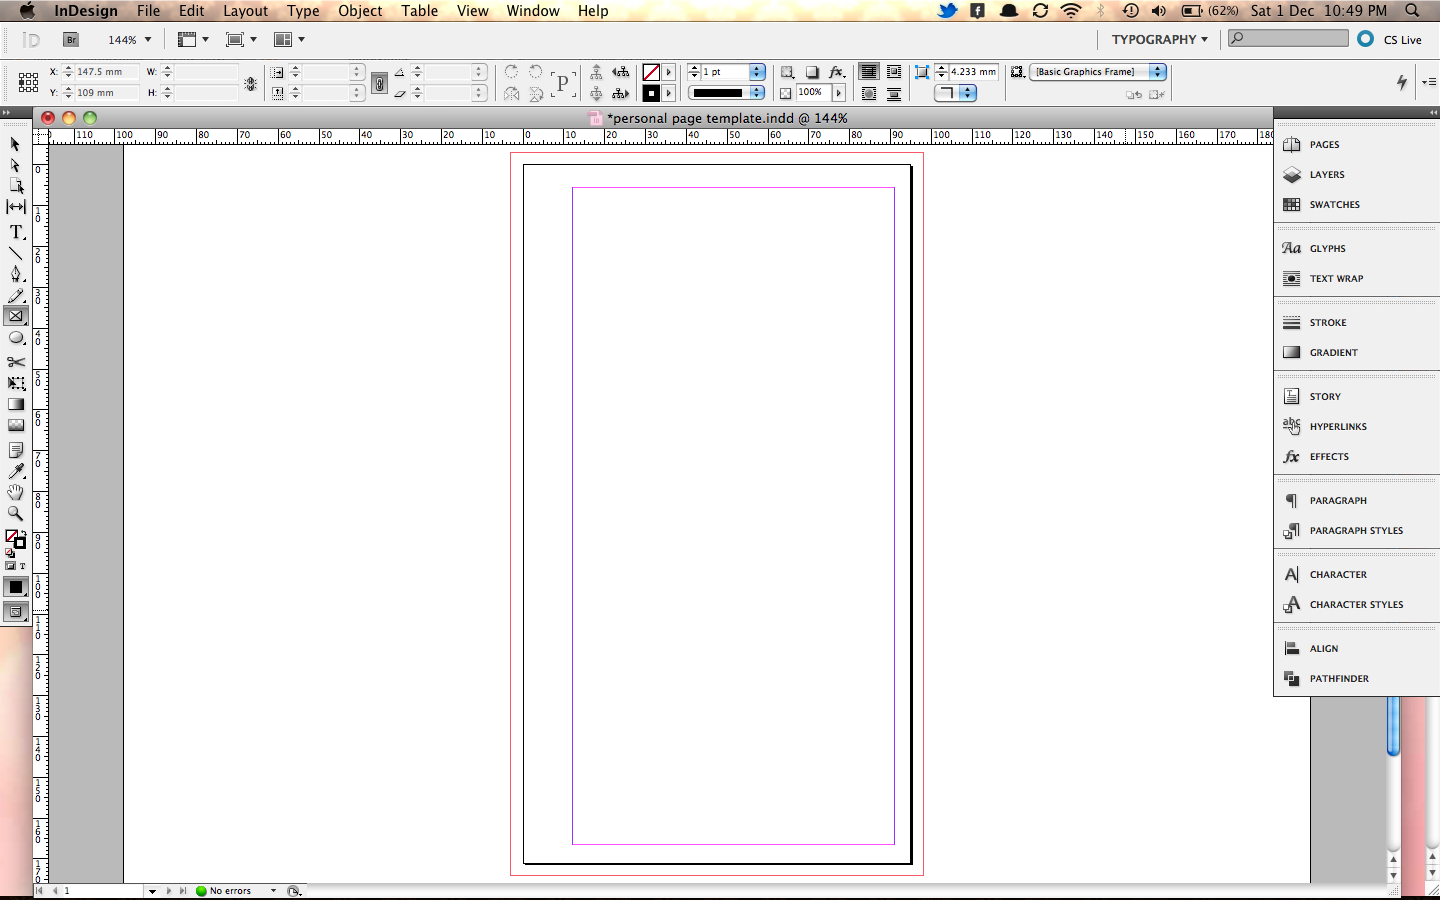
Task: Activate the Direct Selection tool
Action: point(16,164)
